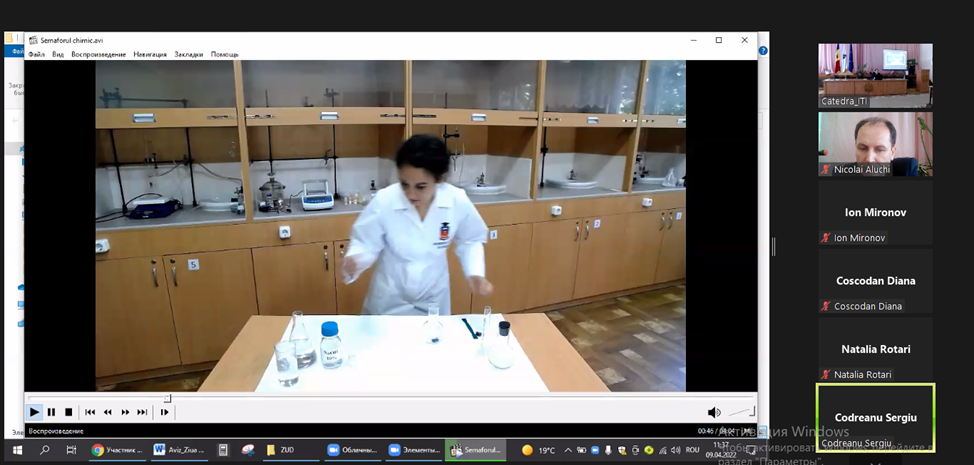The height and width of the screenshot is (465, 974).
Task: Skip to previous track in player
Action: pos(90,412)
